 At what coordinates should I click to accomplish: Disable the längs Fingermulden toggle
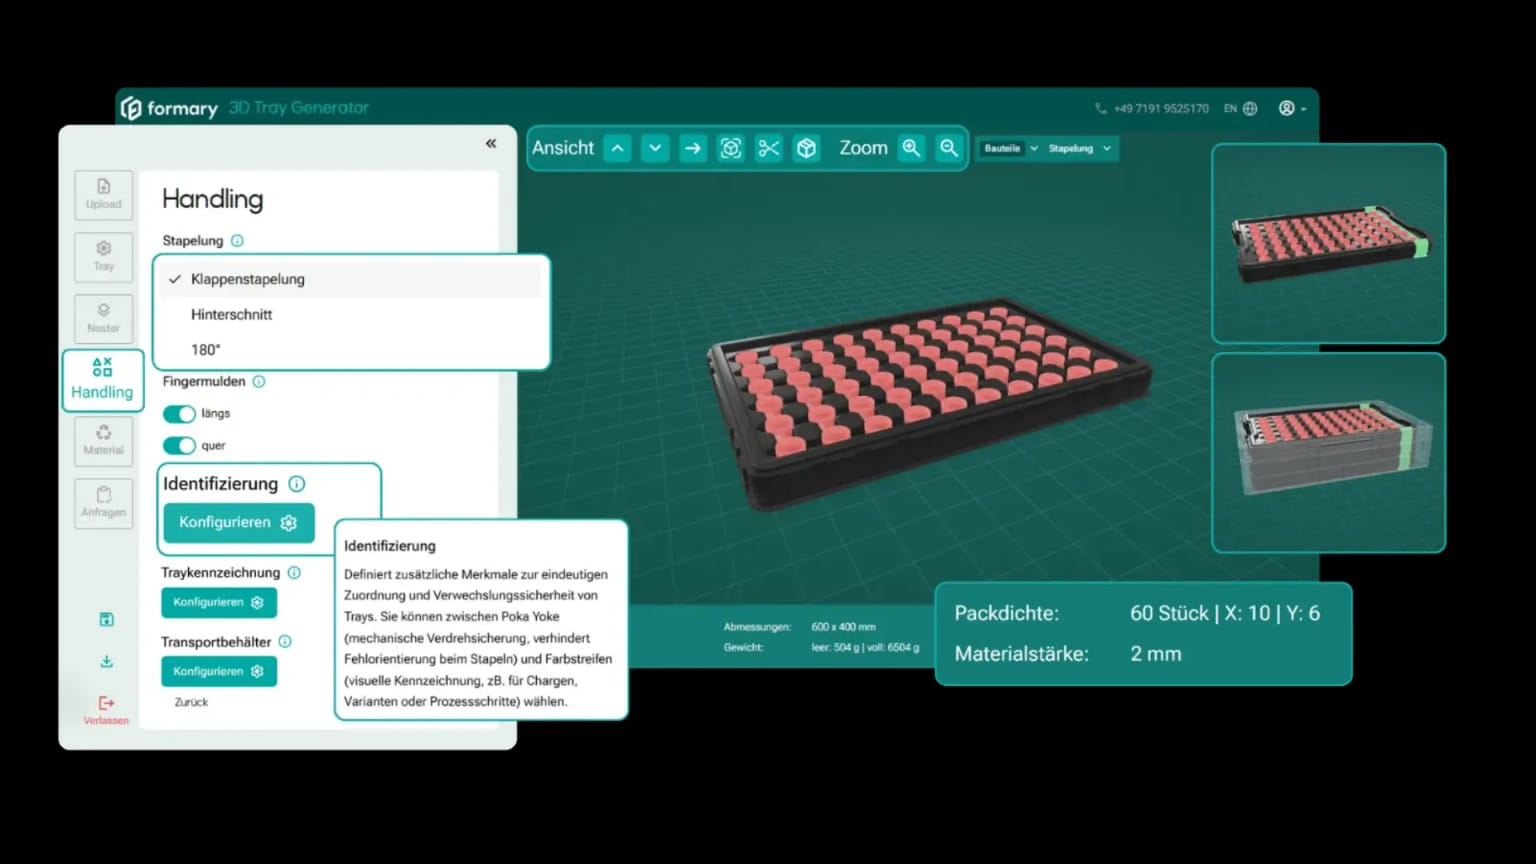[x=179, y=413]
